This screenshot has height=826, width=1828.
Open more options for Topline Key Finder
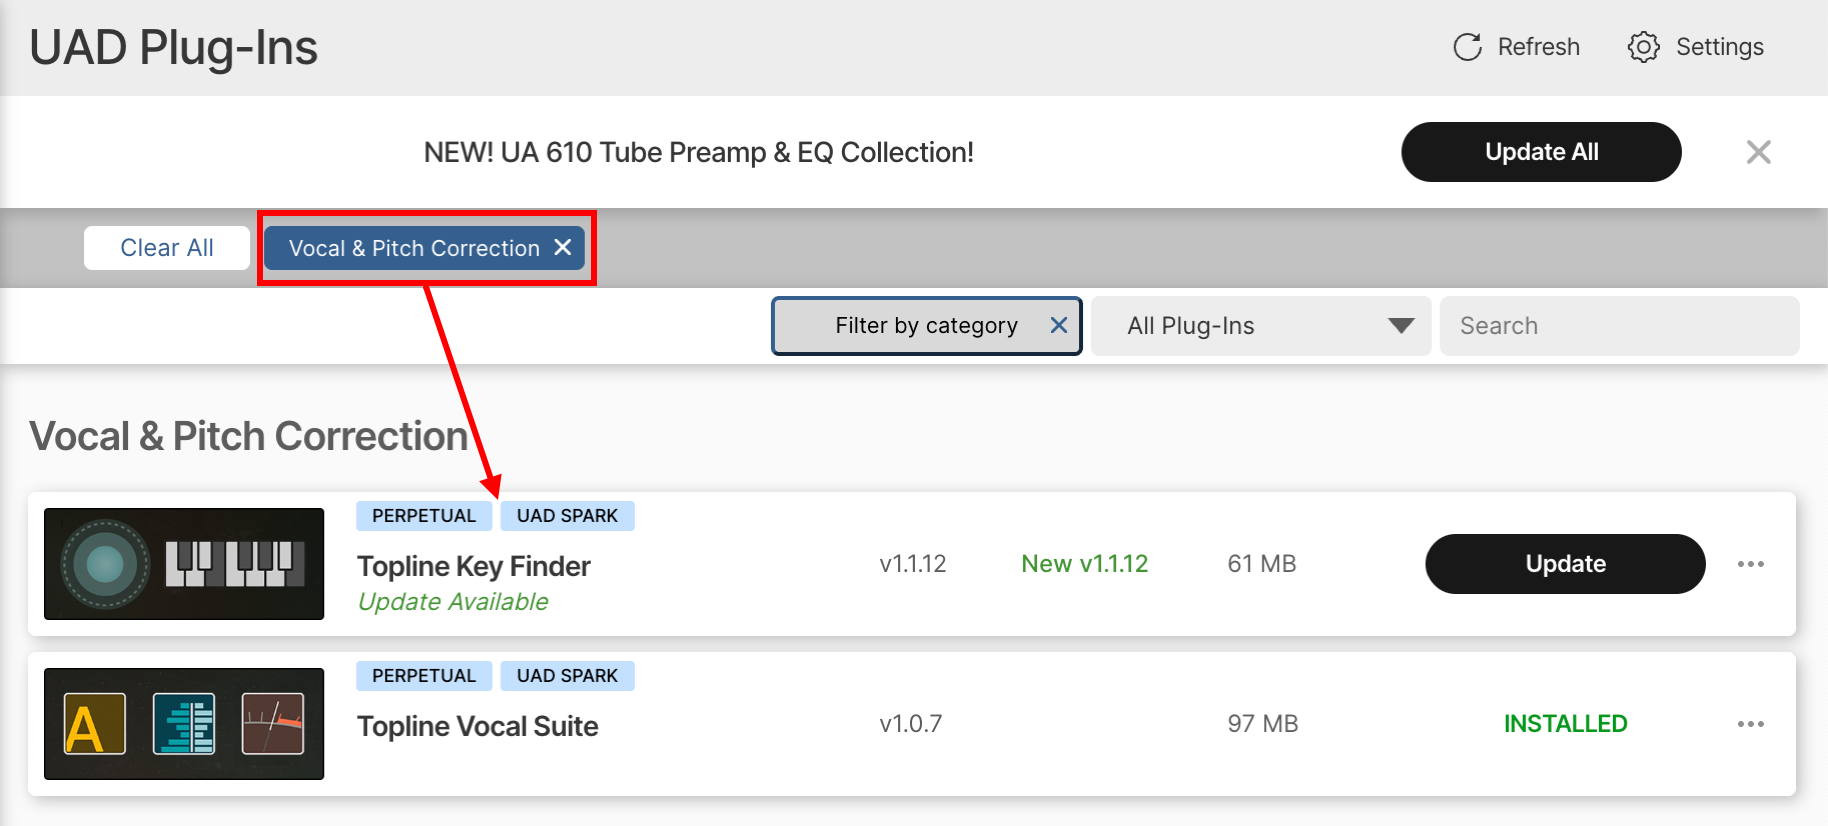[x=1751, y=564]
